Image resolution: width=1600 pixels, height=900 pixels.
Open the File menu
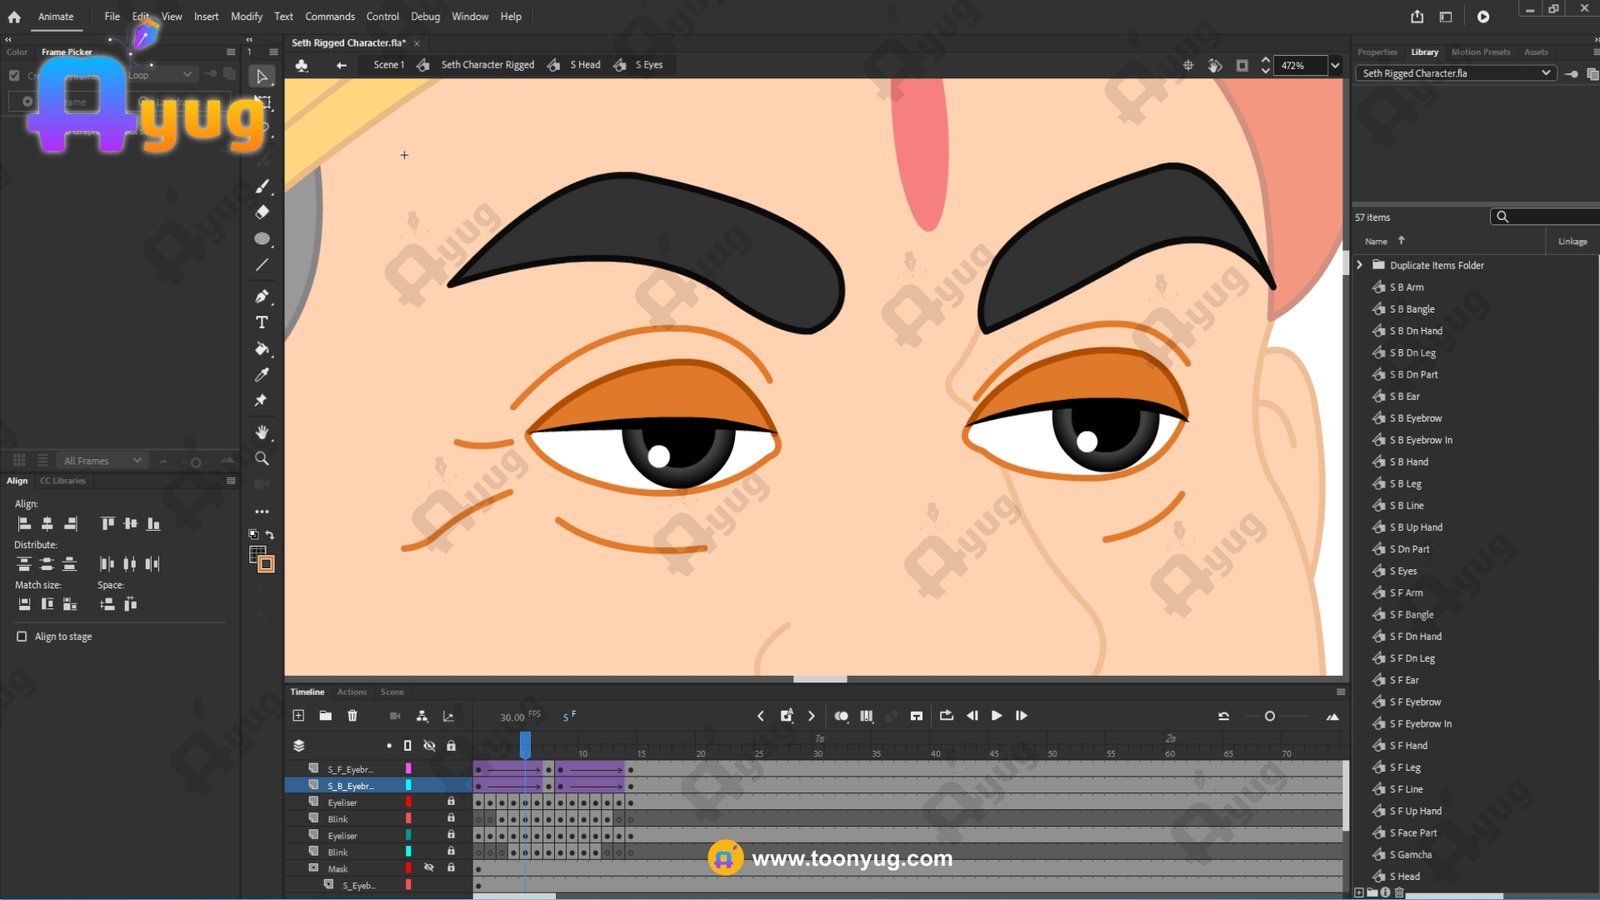112,16
